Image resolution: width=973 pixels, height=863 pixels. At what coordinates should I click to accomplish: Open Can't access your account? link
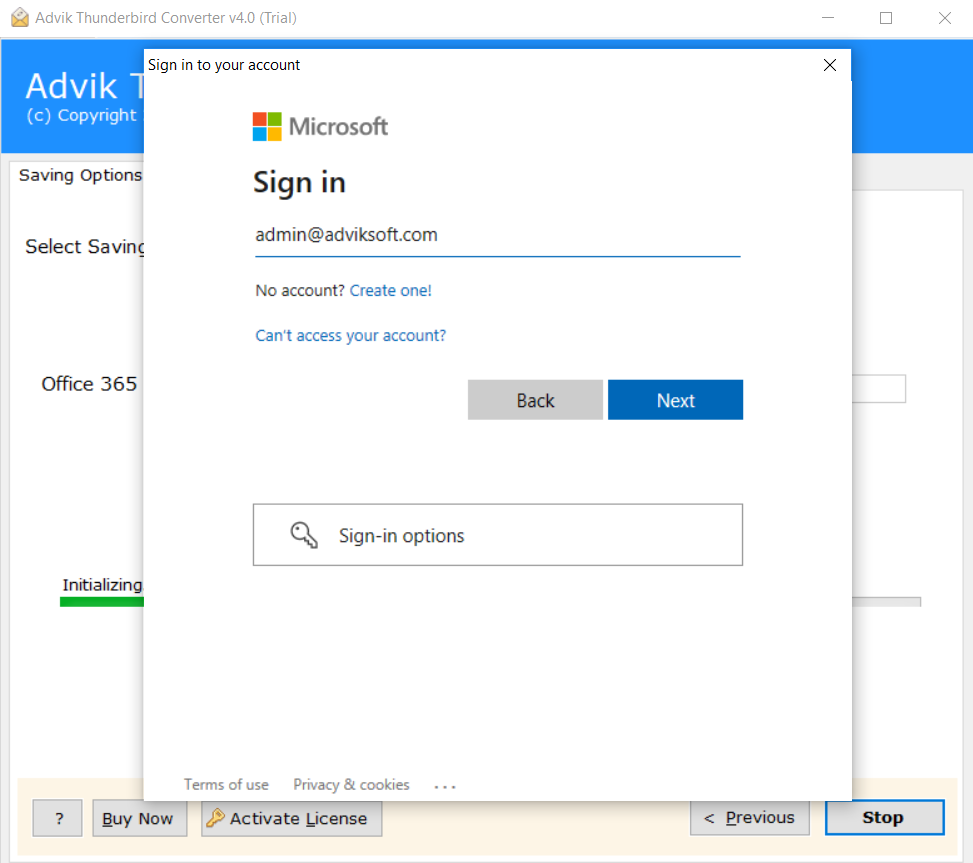point(351,336)
